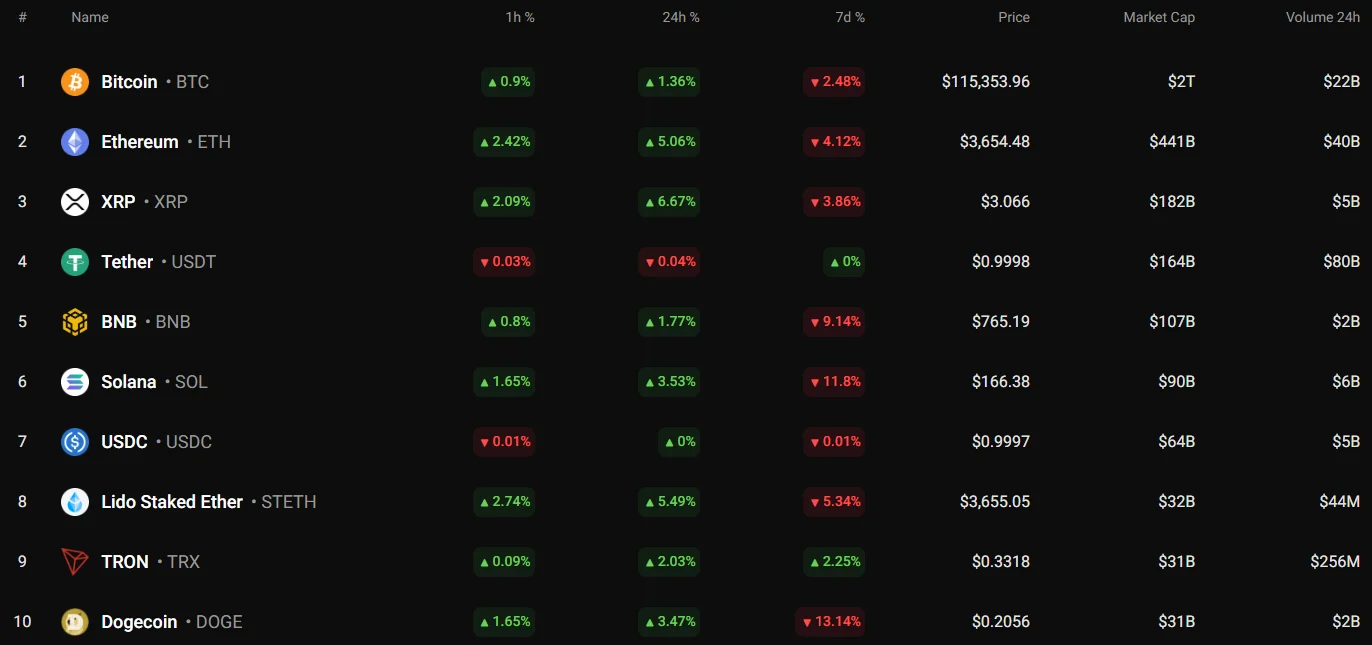Sort by the 24h % column
The width and height of the screenshot is (1372, 645).
680,17
